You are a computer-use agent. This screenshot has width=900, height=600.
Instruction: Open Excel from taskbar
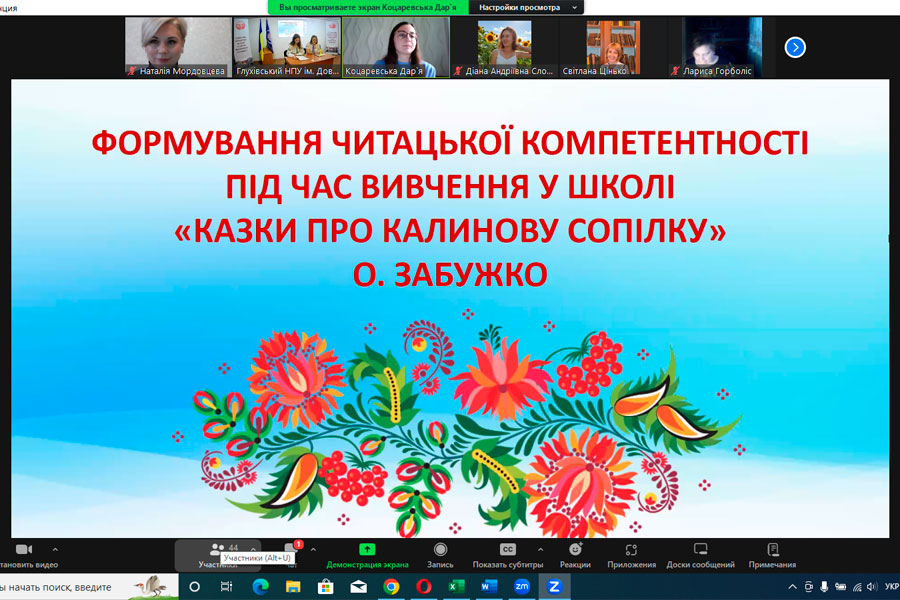click(456, 587)
